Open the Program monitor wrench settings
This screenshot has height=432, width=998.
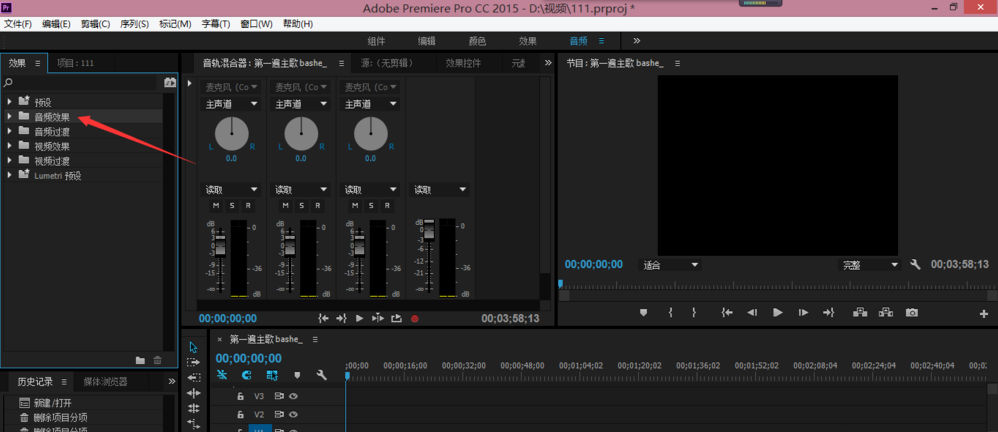[x=915, y=265]
